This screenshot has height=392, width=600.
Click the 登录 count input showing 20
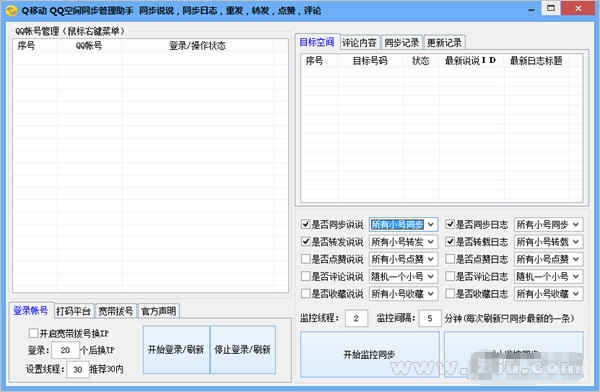65,350
